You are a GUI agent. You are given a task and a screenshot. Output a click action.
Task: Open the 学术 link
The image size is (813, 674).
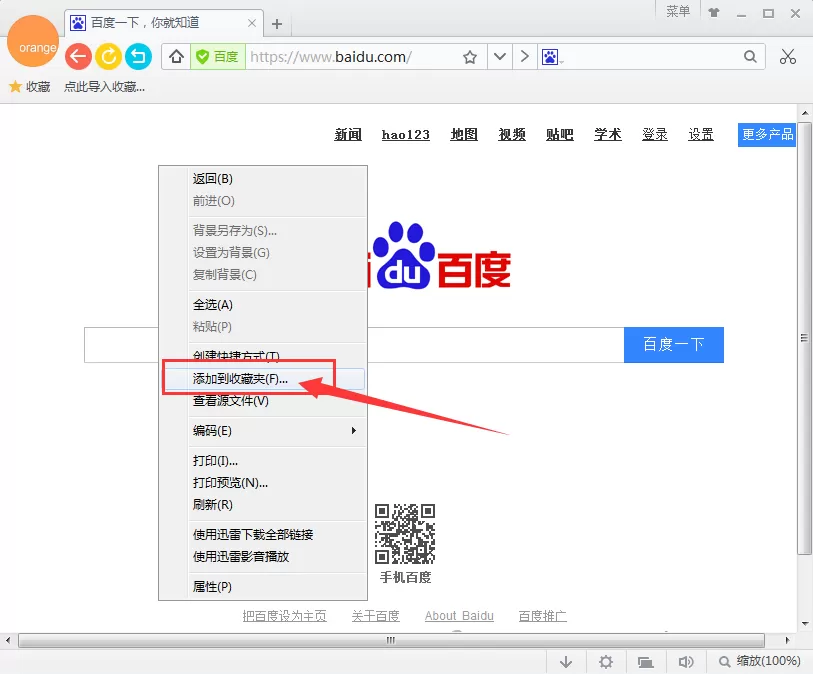point(608,135)
